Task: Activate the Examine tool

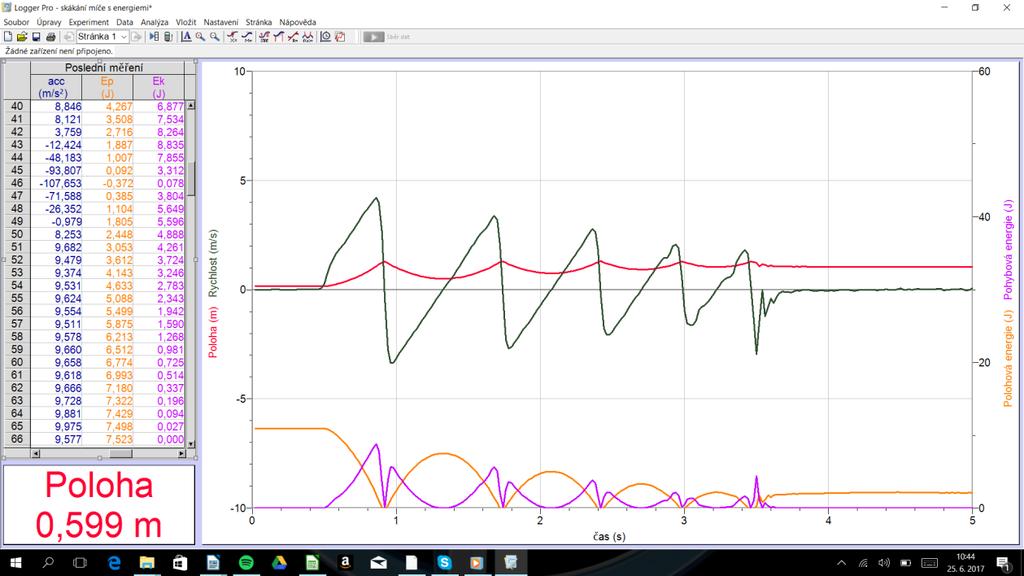Action: click(x=232, y=37)
